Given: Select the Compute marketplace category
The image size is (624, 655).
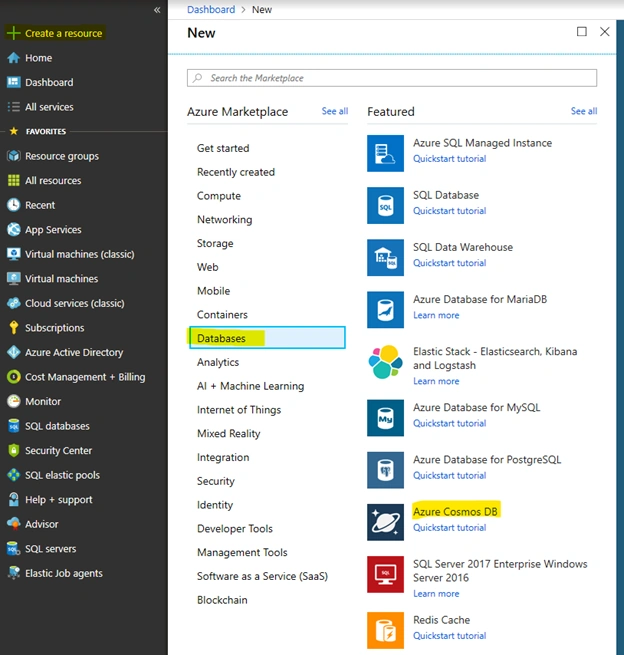Looking at the screenshot, I should [219, 196].
